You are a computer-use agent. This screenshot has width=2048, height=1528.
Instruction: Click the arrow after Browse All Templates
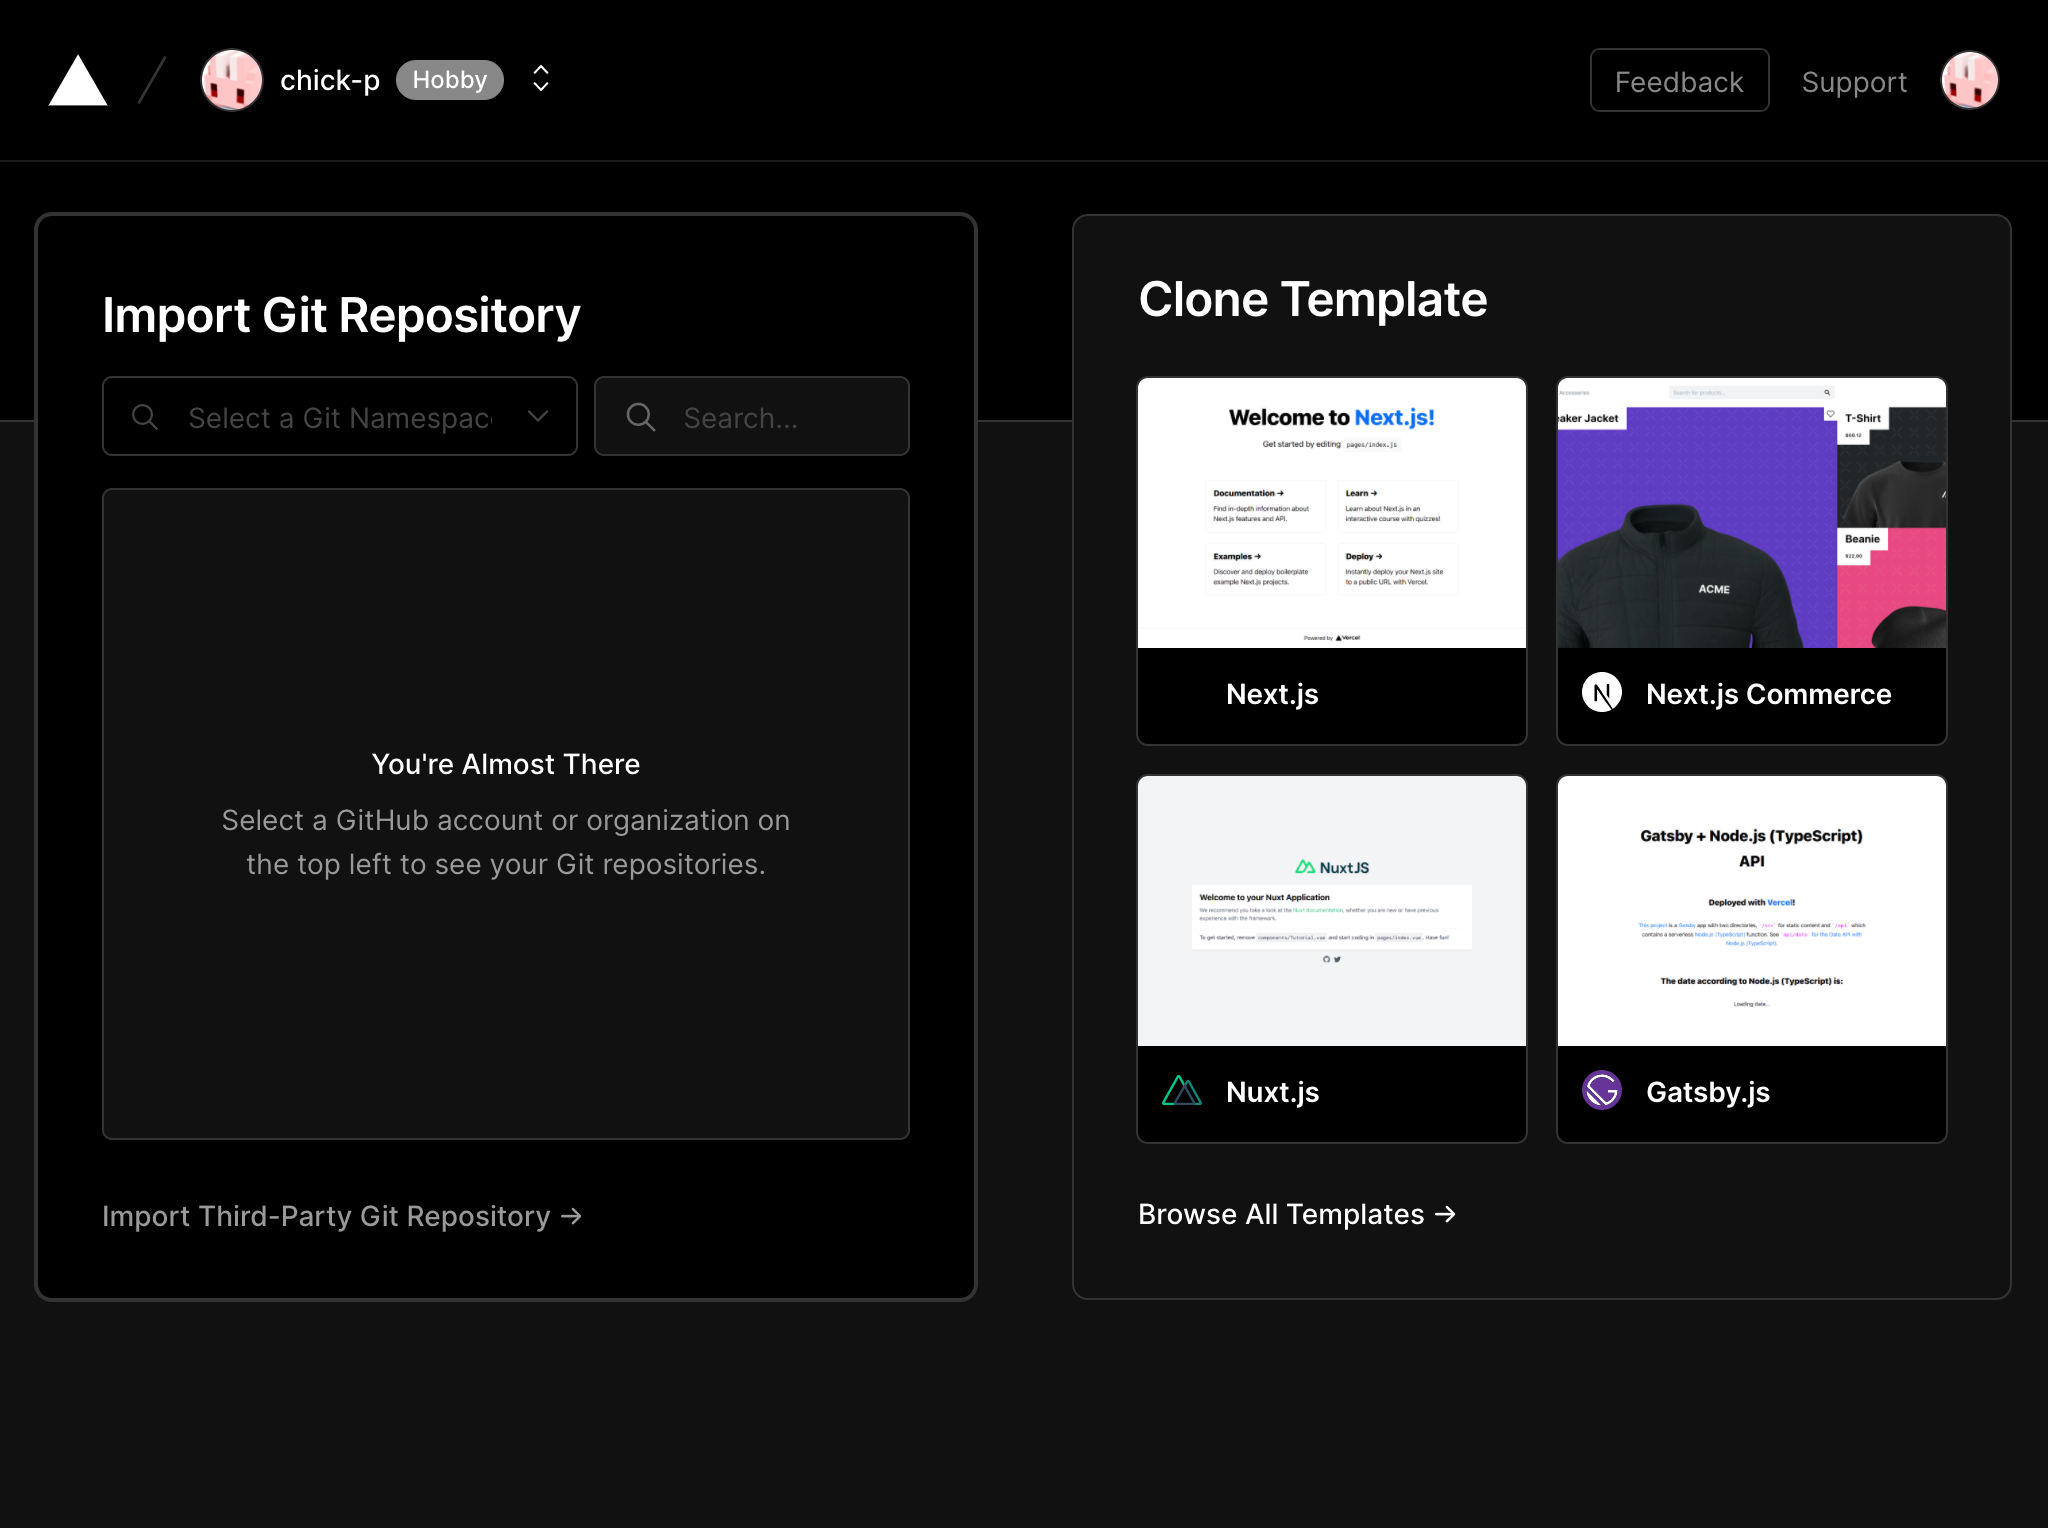coord(1445,1214)
